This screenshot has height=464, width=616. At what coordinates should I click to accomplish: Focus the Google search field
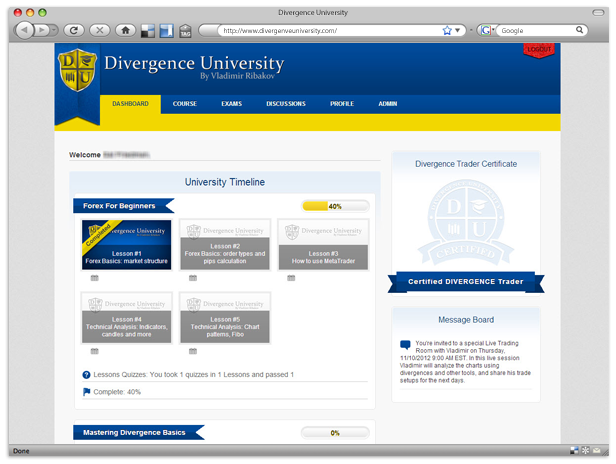click(537, 30)
